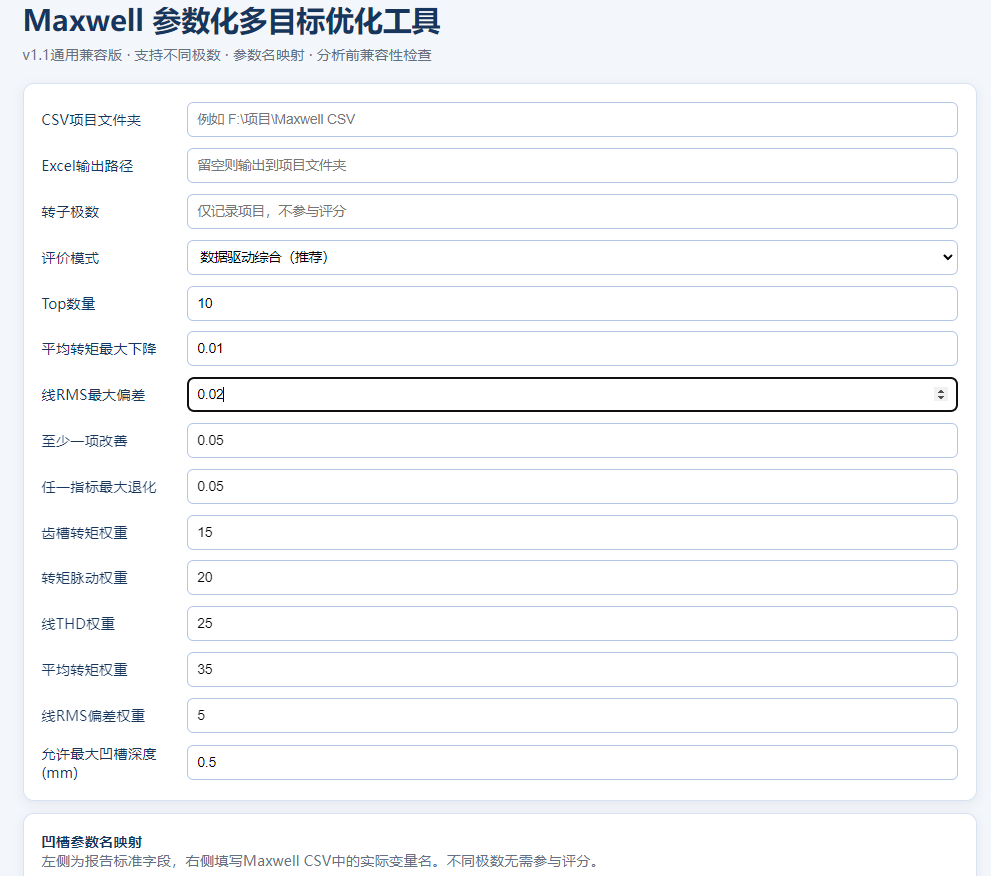Select the 齿槽转矩权重 field showing 15
This screenshot has width=991, height=876.
572,532
